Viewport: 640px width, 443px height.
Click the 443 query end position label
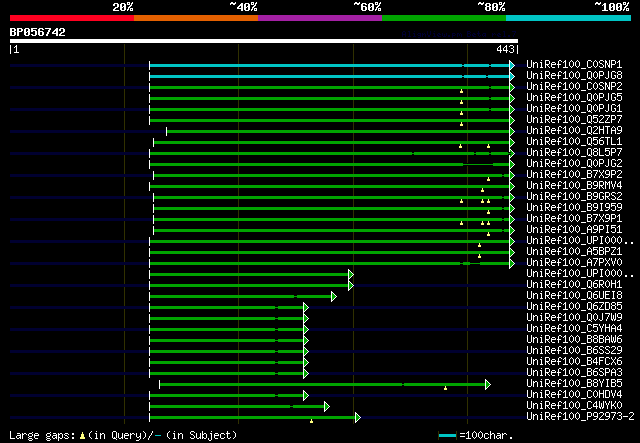point(505,49)
